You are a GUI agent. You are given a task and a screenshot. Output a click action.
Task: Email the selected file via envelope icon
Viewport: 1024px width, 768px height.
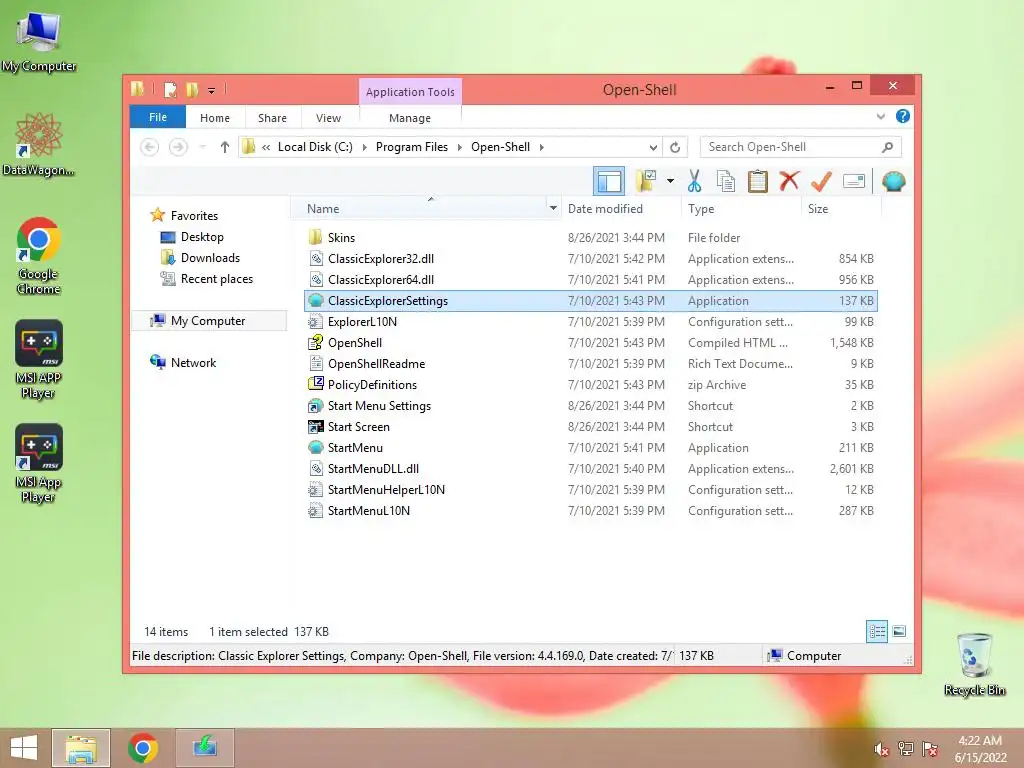[x=854, y=181]
